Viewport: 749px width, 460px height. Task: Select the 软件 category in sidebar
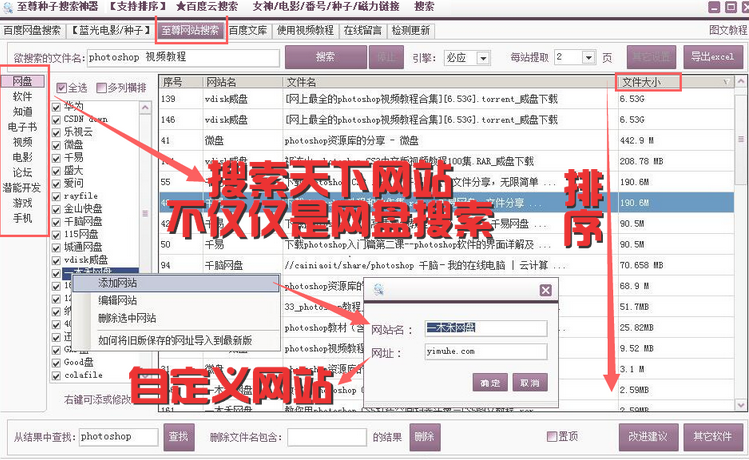click(x=22, y=96)
